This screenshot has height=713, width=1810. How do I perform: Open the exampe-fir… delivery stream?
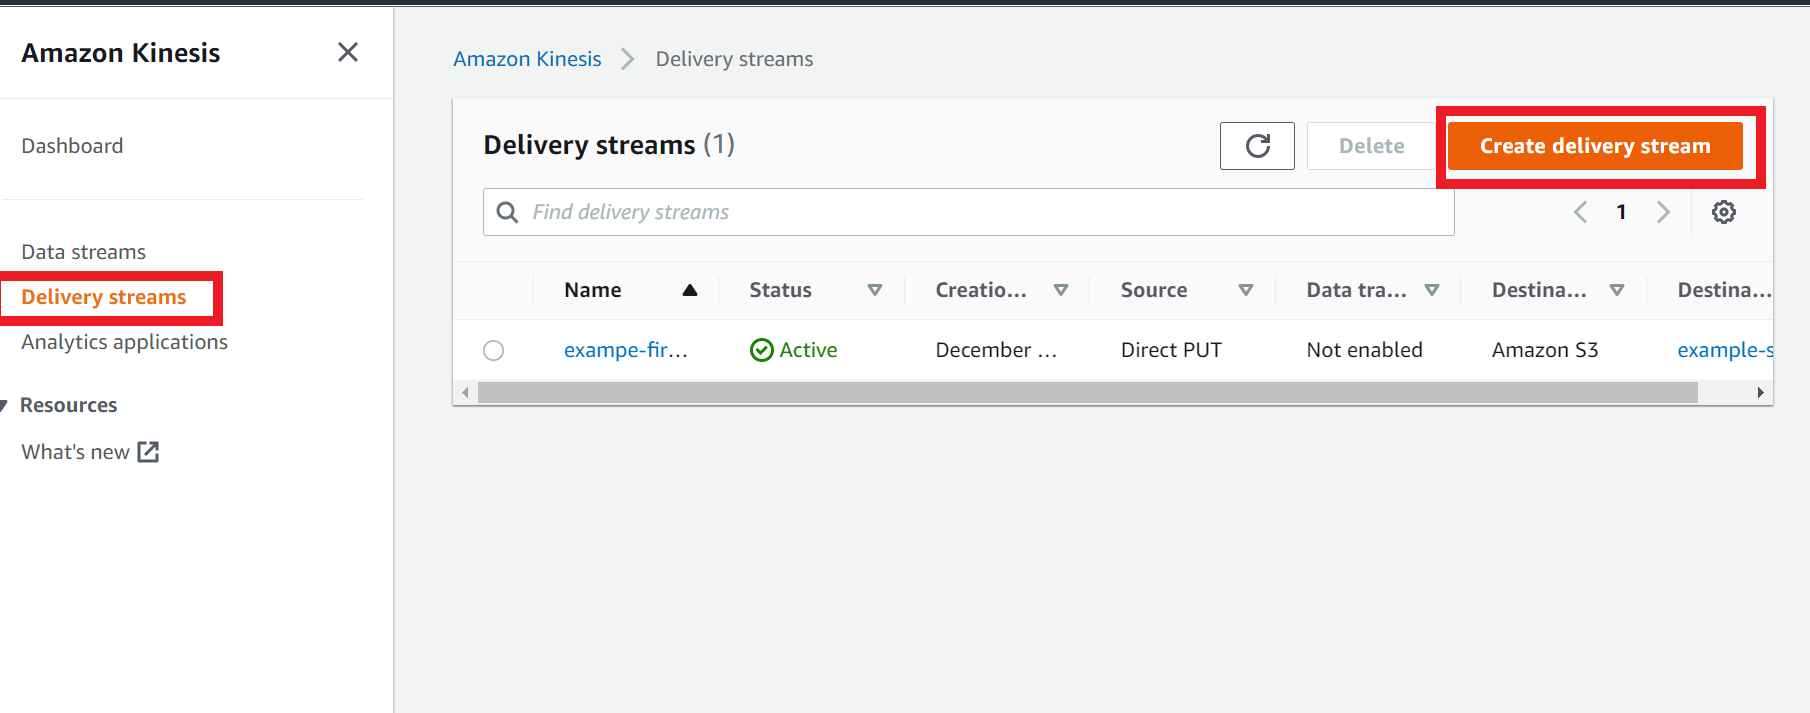[626, 350]
